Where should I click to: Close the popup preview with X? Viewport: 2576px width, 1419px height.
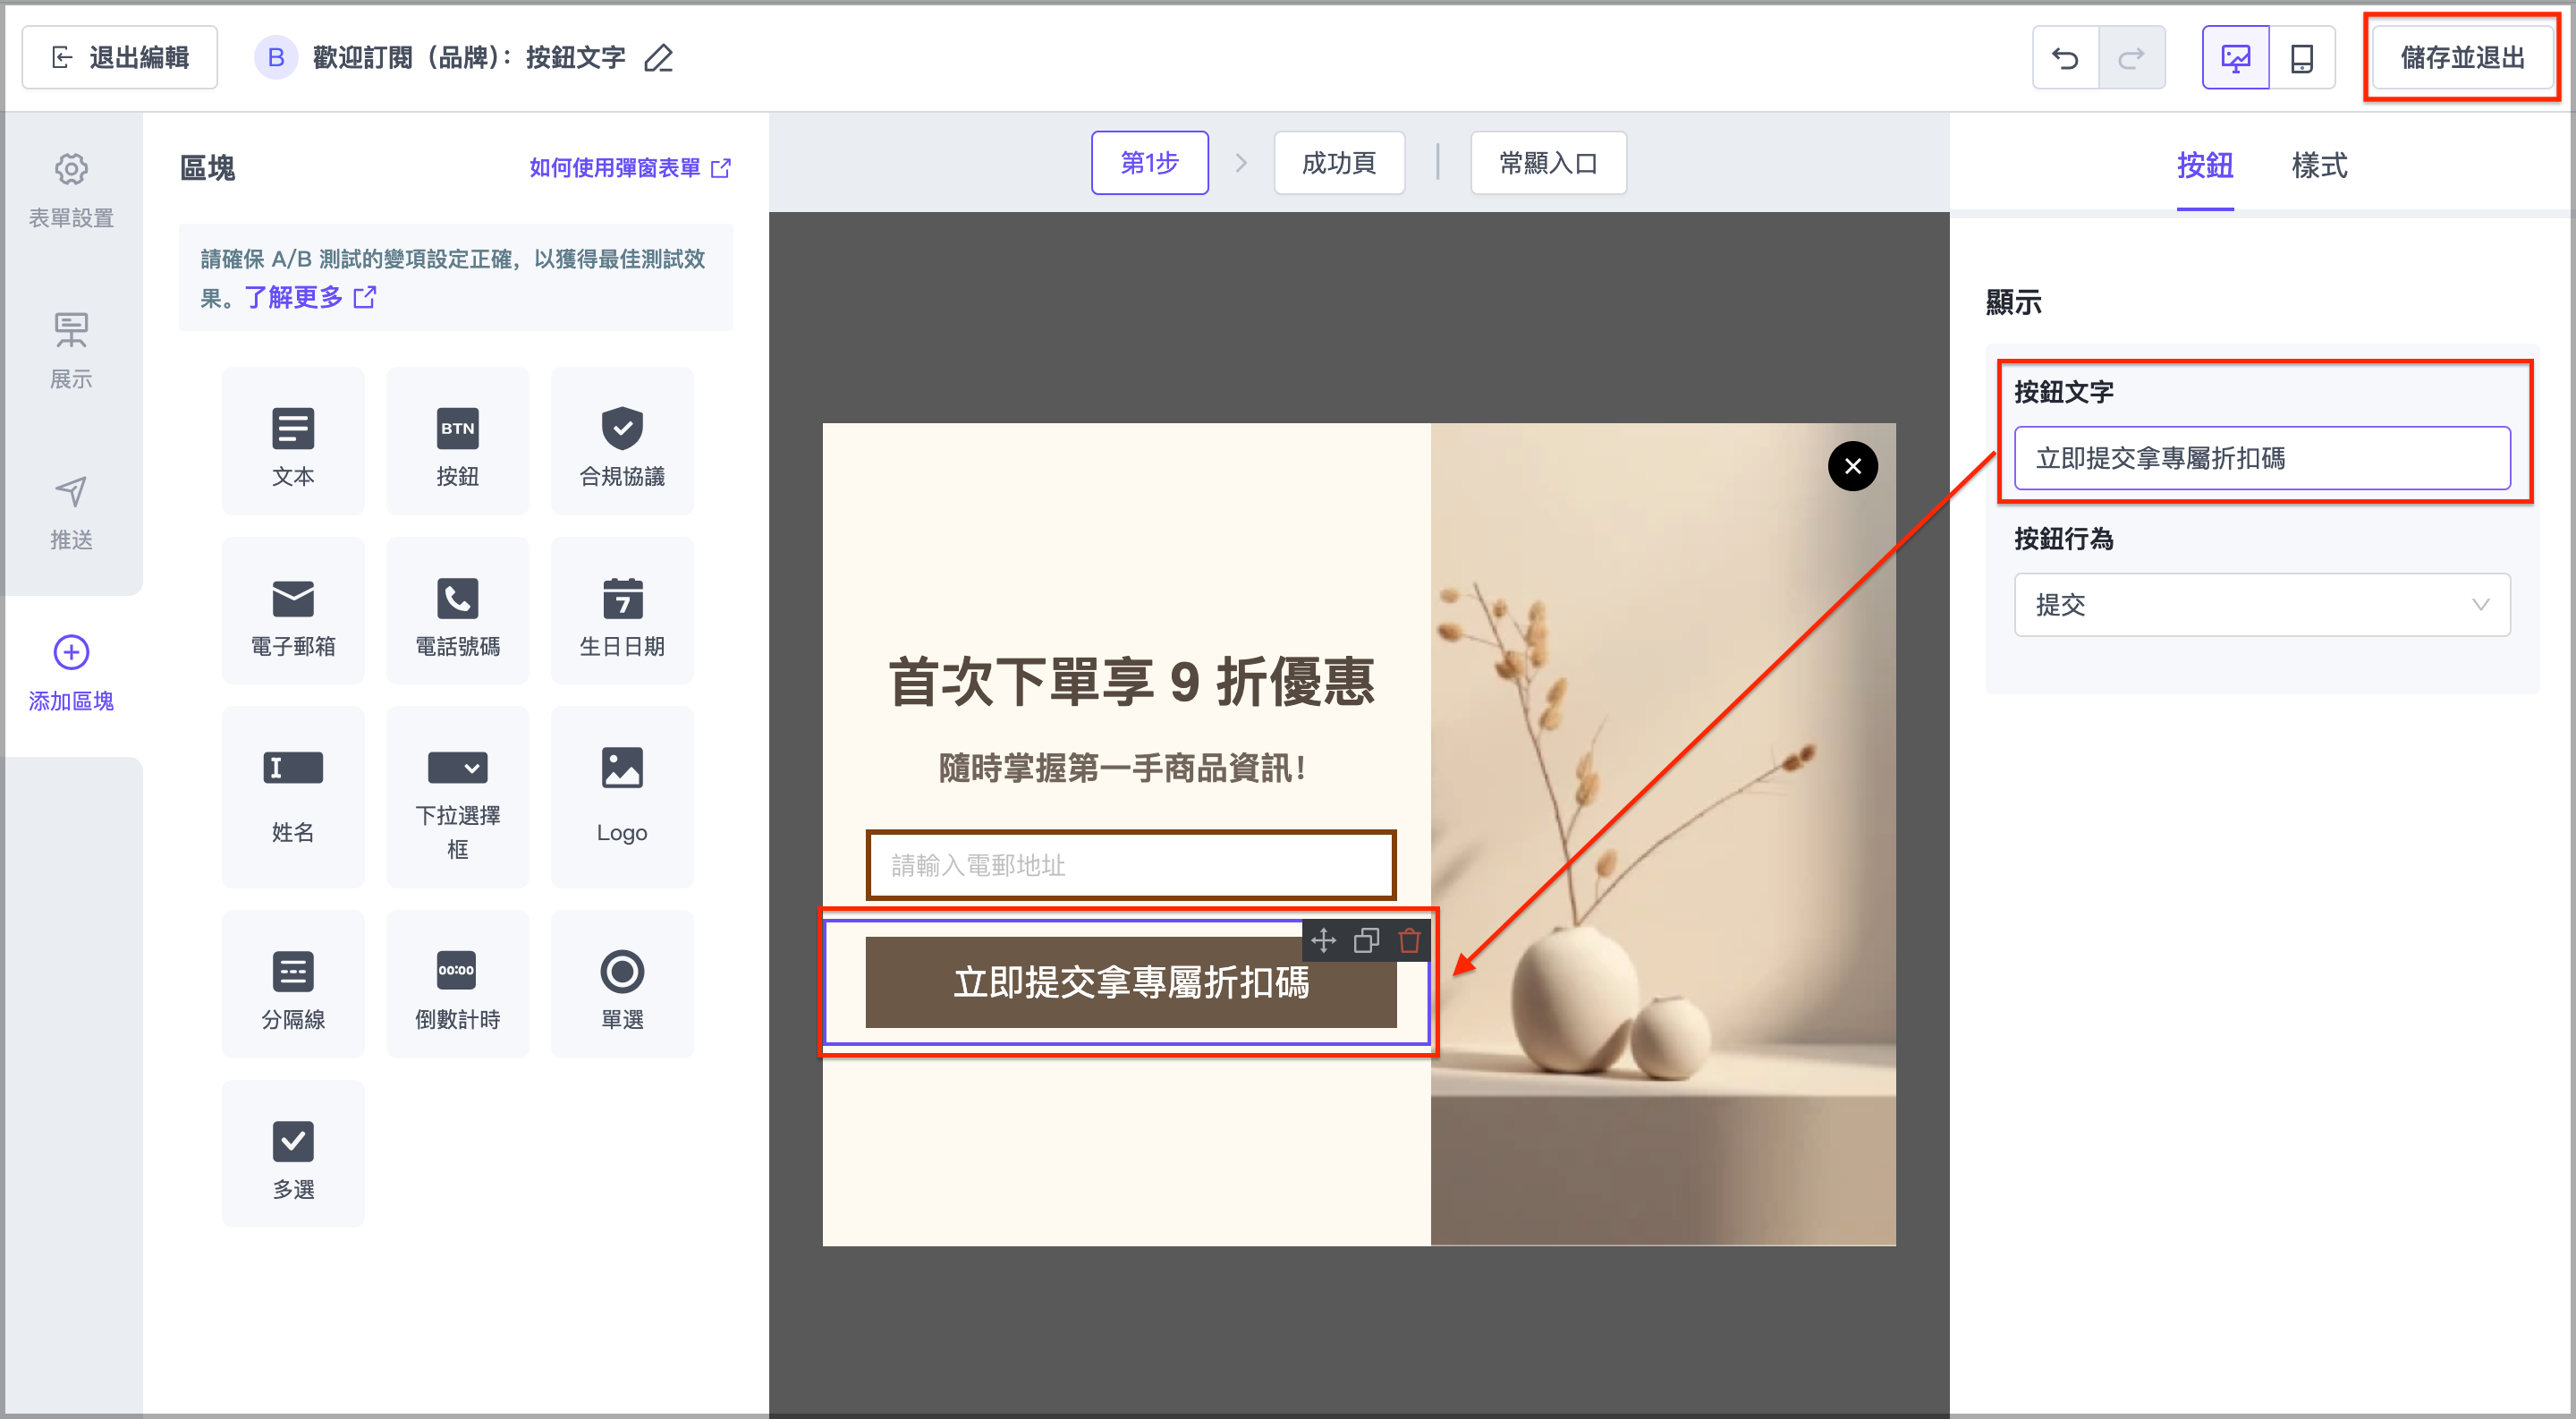pos(1852,466)
